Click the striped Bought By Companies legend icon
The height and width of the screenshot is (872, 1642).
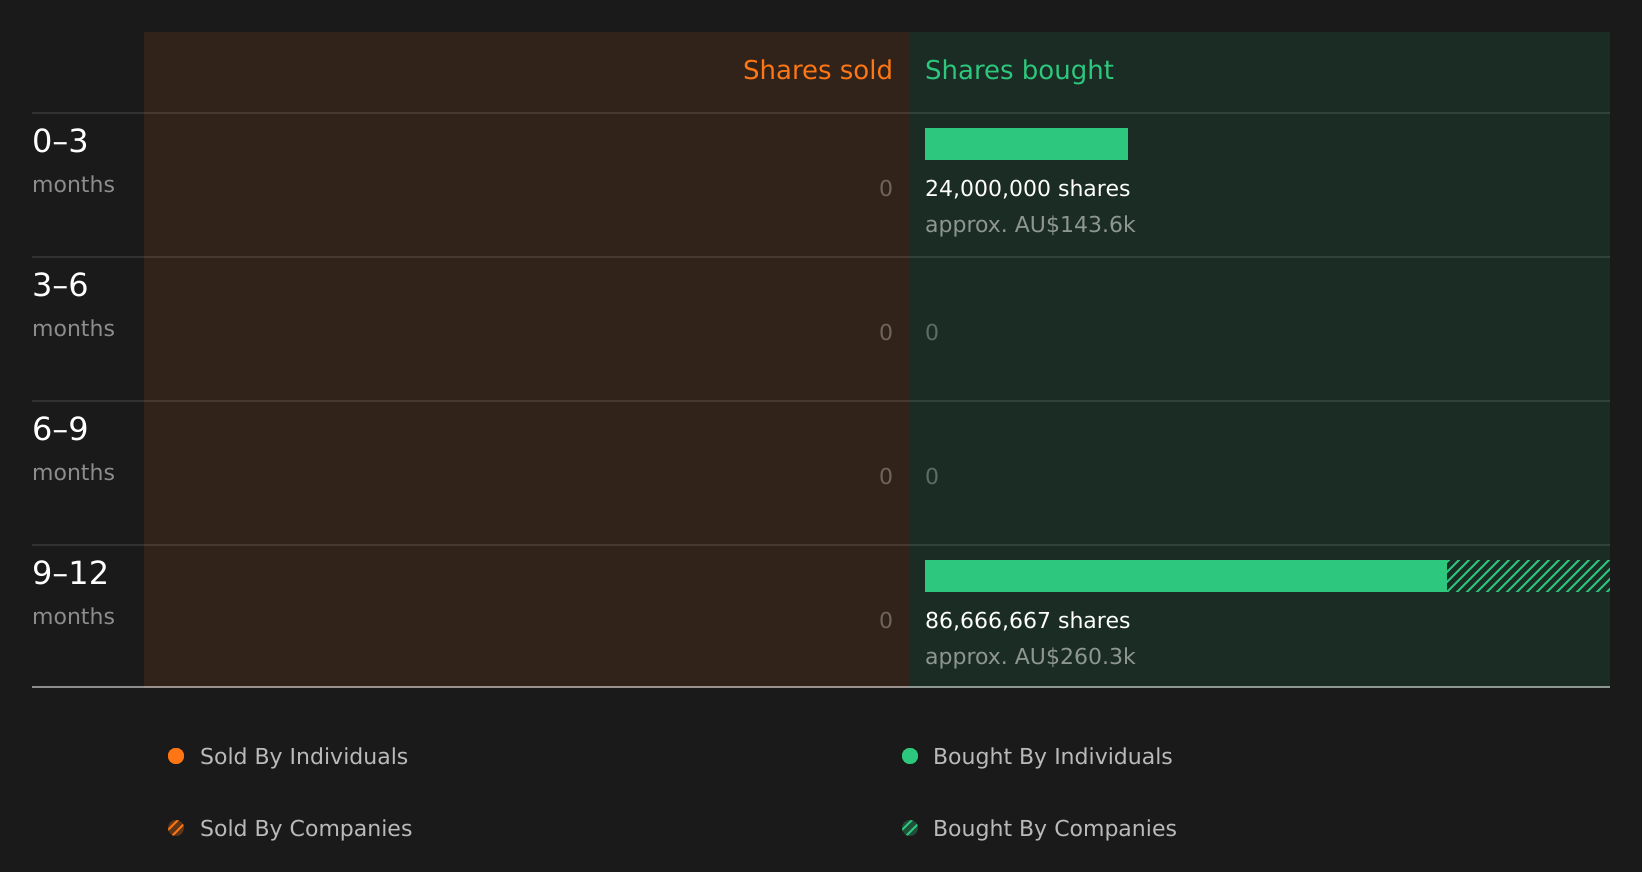[910, 828]
